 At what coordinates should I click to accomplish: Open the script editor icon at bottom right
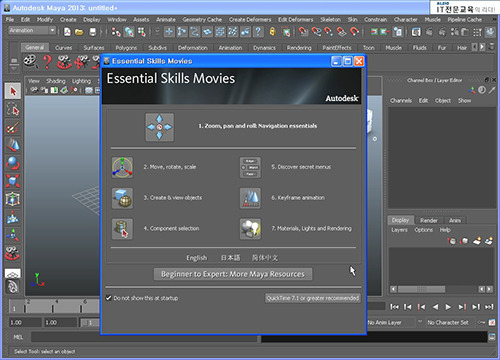(x=492, y=337)
